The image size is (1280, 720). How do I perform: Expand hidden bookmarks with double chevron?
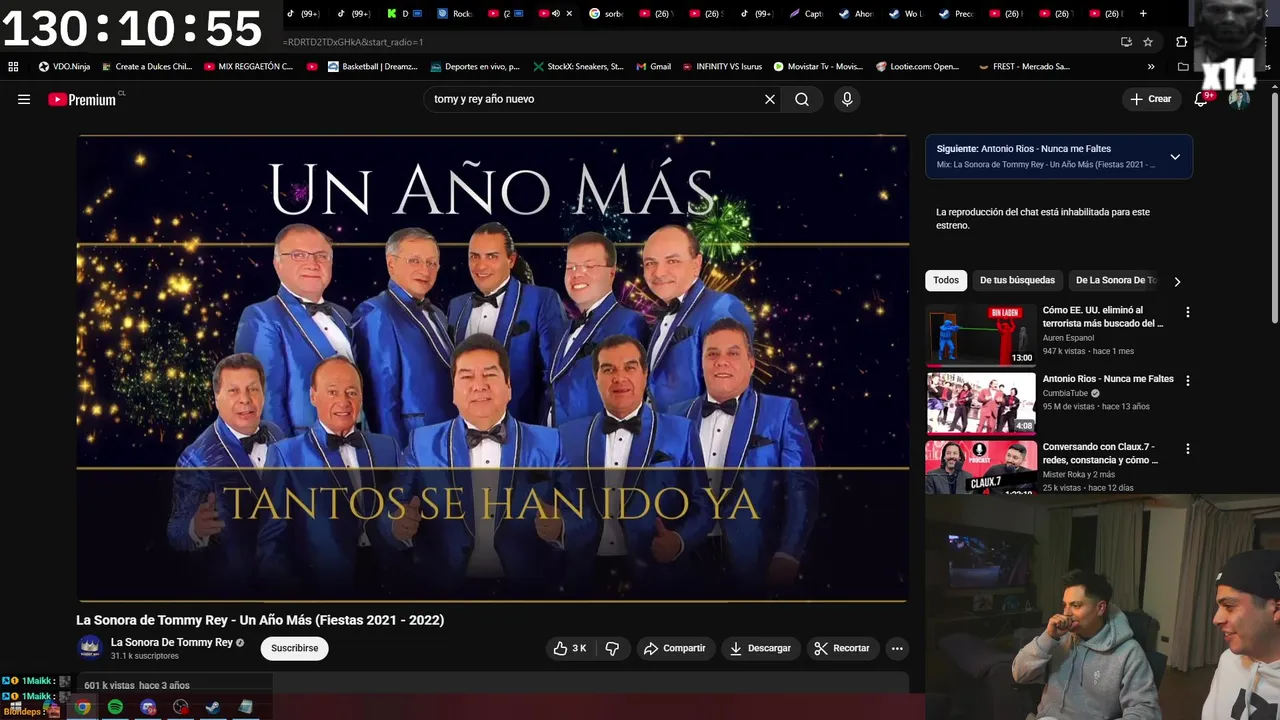[1151, 67]
